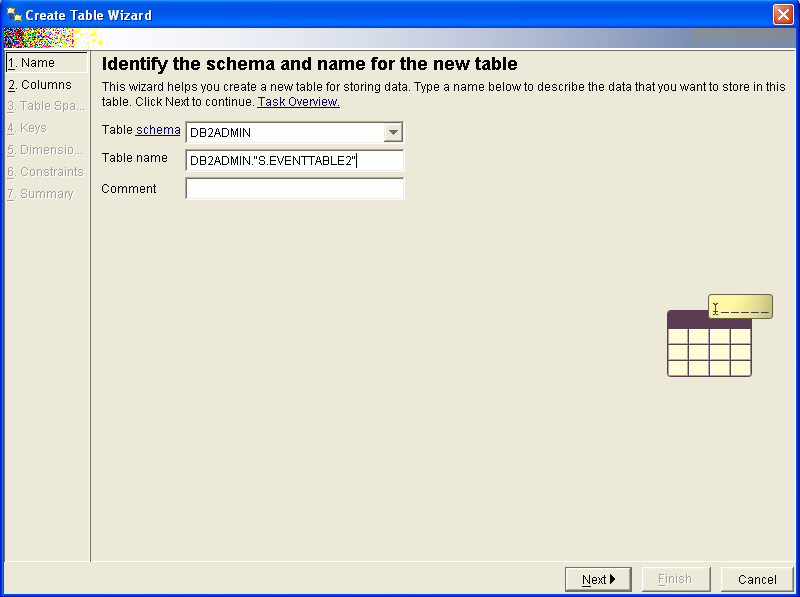Viewport: 800px width, 597px height.
Task: Open the Table schema dropdown arrow
Action: 393,133
